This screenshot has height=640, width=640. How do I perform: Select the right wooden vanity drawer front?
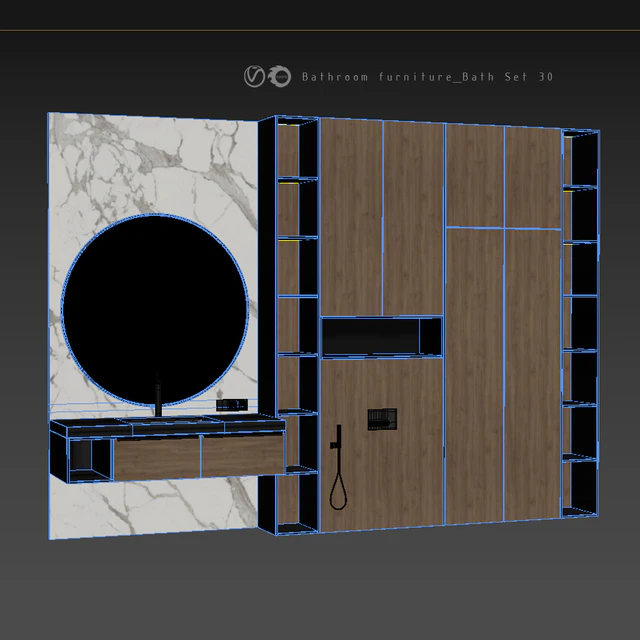click(243, 455)
